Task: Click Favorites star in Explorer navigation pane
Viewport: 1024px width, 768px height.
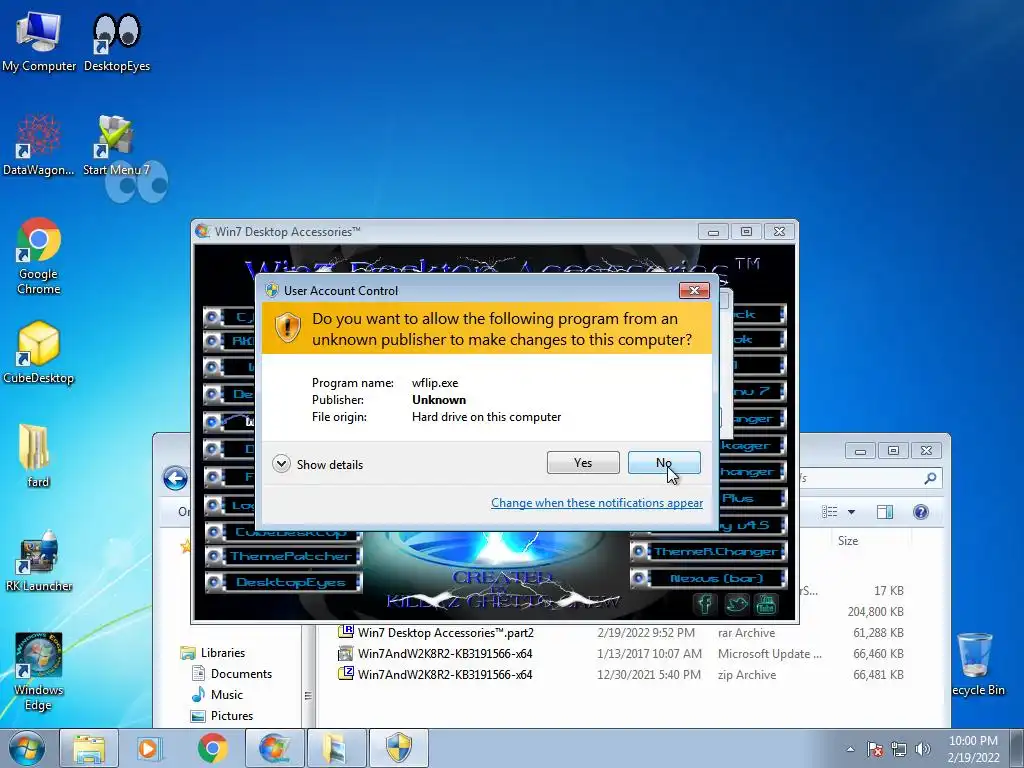Action: [x=186, y=546]
